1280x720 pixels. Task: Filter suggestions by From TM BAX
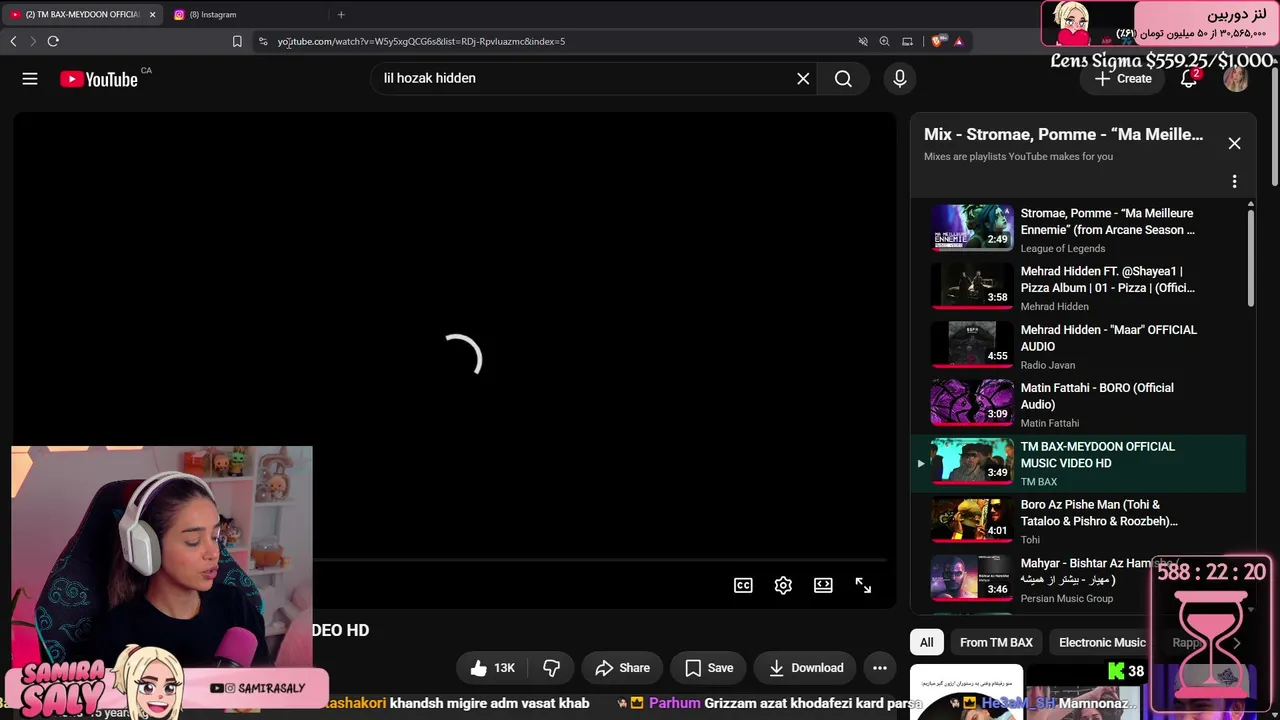click(996, 642)
